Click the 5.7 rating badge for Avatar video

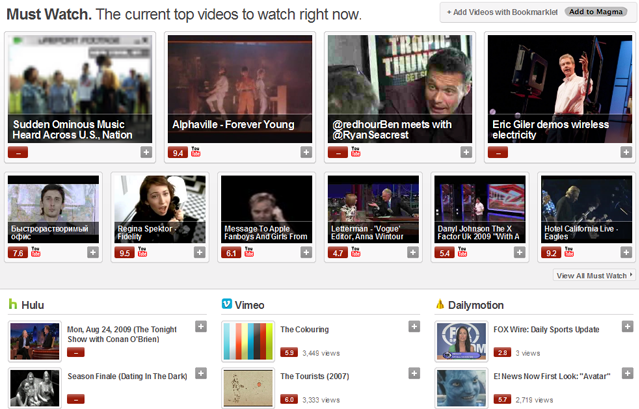502,399
